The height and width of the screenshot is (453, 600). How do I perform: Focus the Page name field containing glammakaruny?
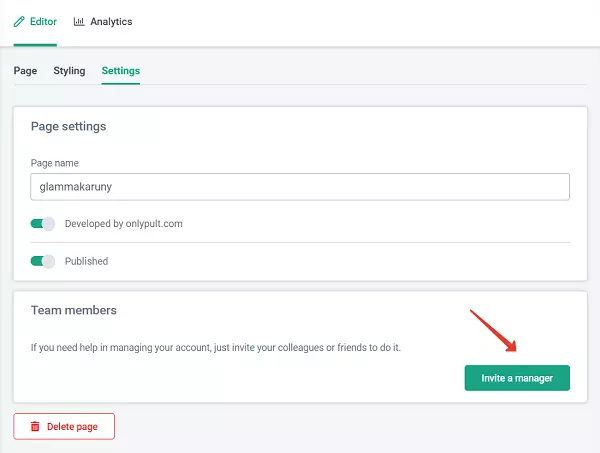click(x=300, y=187)
